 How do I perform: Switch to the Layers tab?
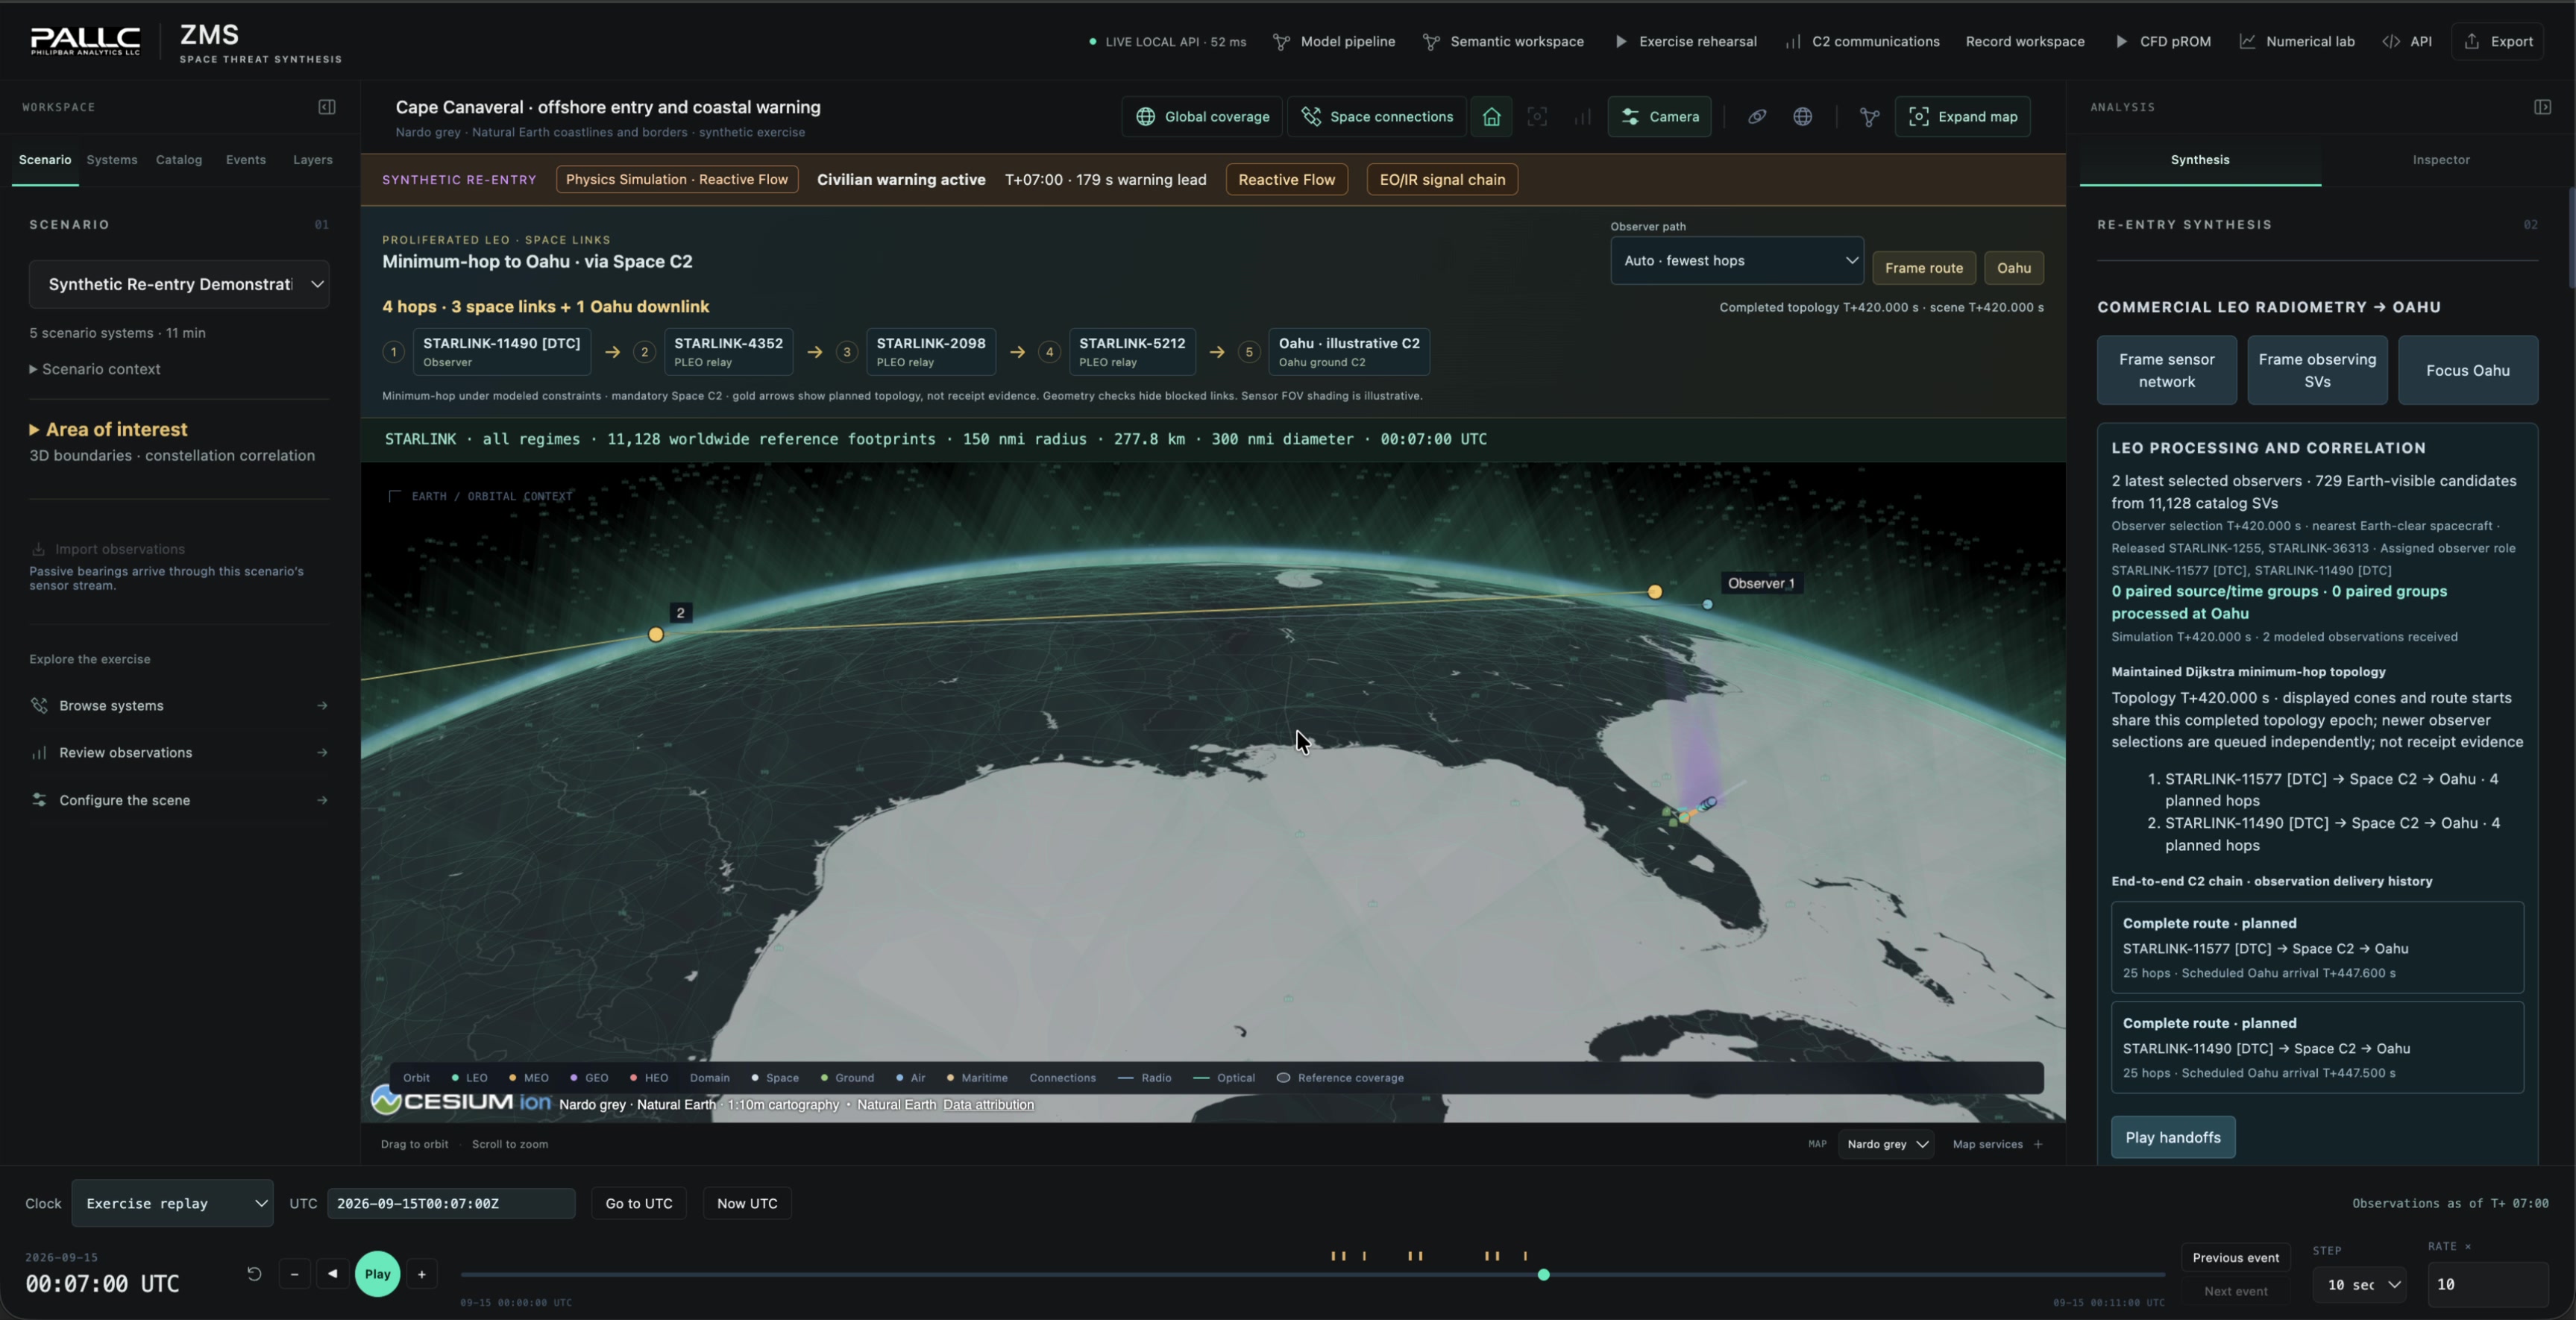313,160
